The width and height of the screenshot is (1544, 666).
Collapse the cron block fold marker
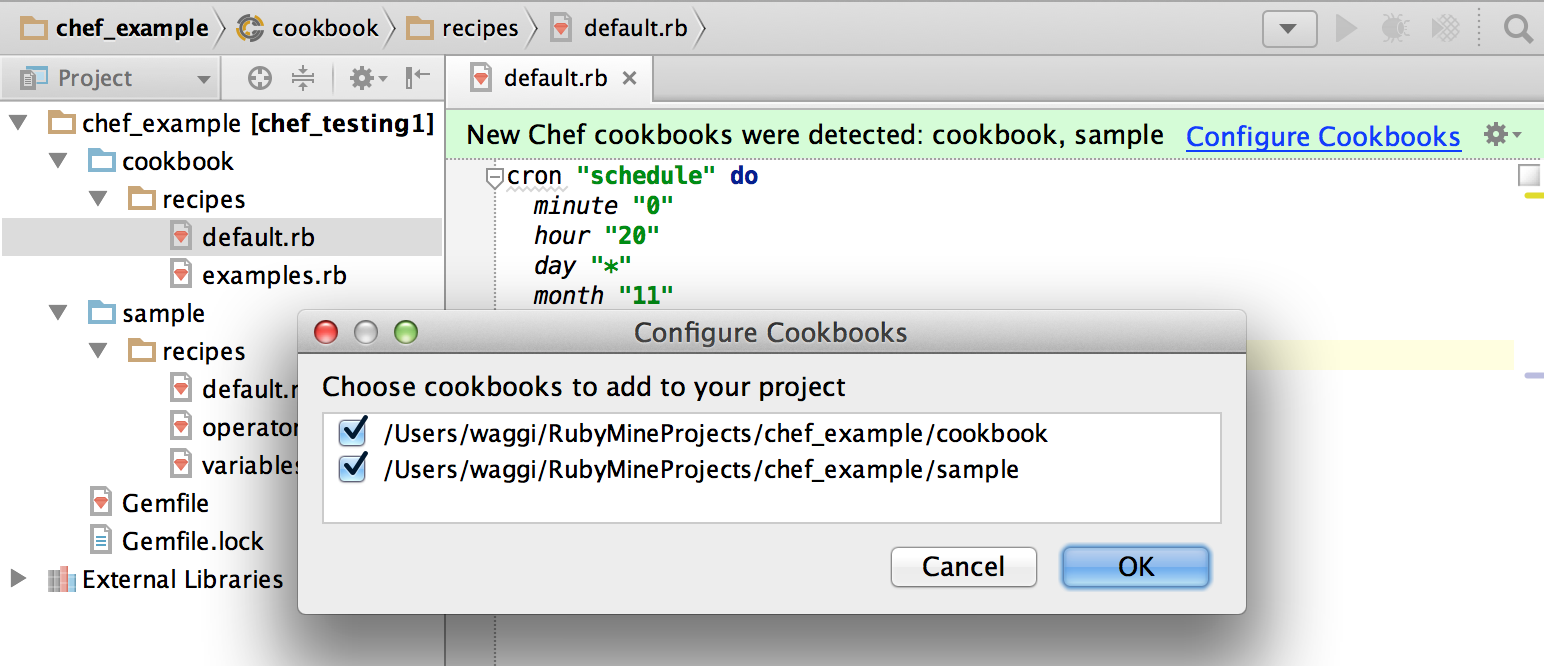click(x=494, y=178)
